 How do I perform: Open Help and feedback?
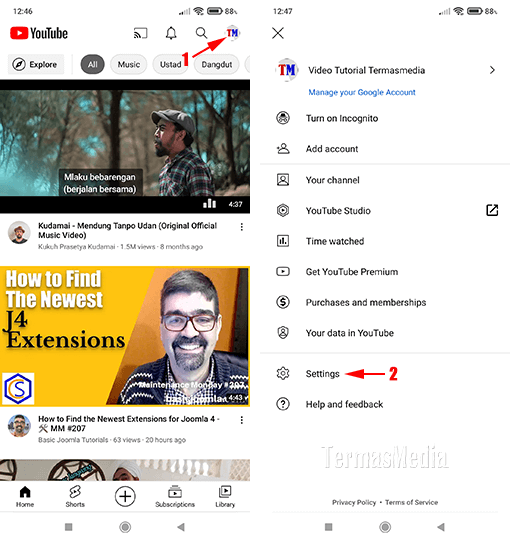click(344, 404)
